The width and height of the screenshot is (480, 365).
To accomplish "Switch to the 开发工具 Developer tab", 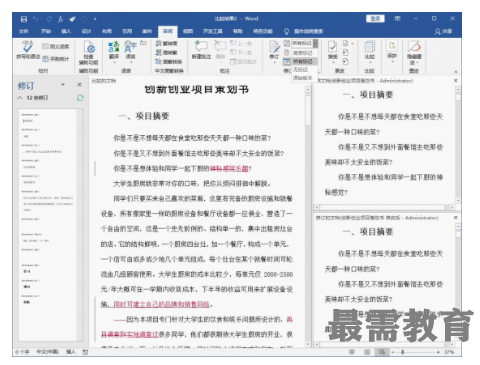I will [213, 31].
